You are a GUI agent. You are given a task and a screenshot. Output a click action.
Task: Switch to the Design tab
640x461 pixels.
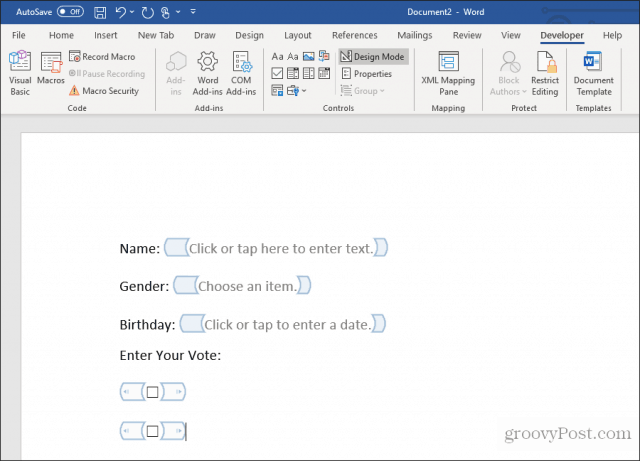point(249,35)
